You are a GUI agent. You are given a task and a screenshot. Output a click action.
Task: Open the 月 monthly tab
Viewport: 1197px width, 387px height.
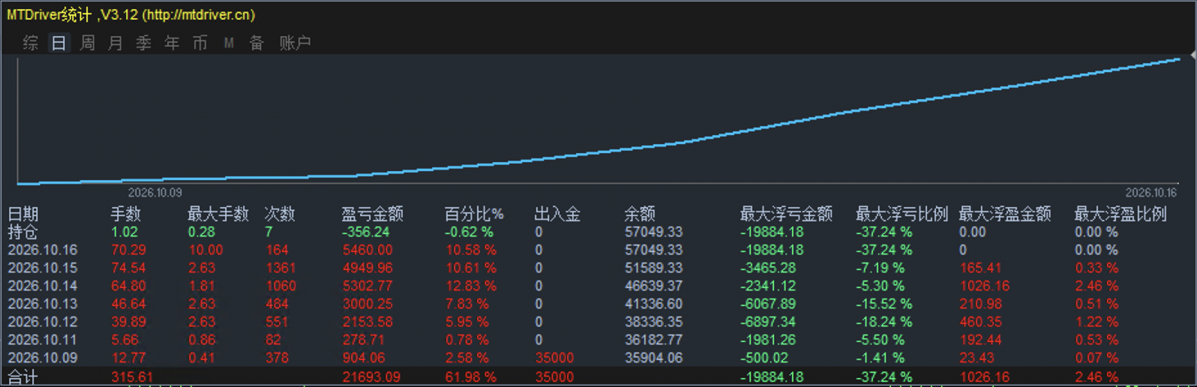[x=115, y=44]
